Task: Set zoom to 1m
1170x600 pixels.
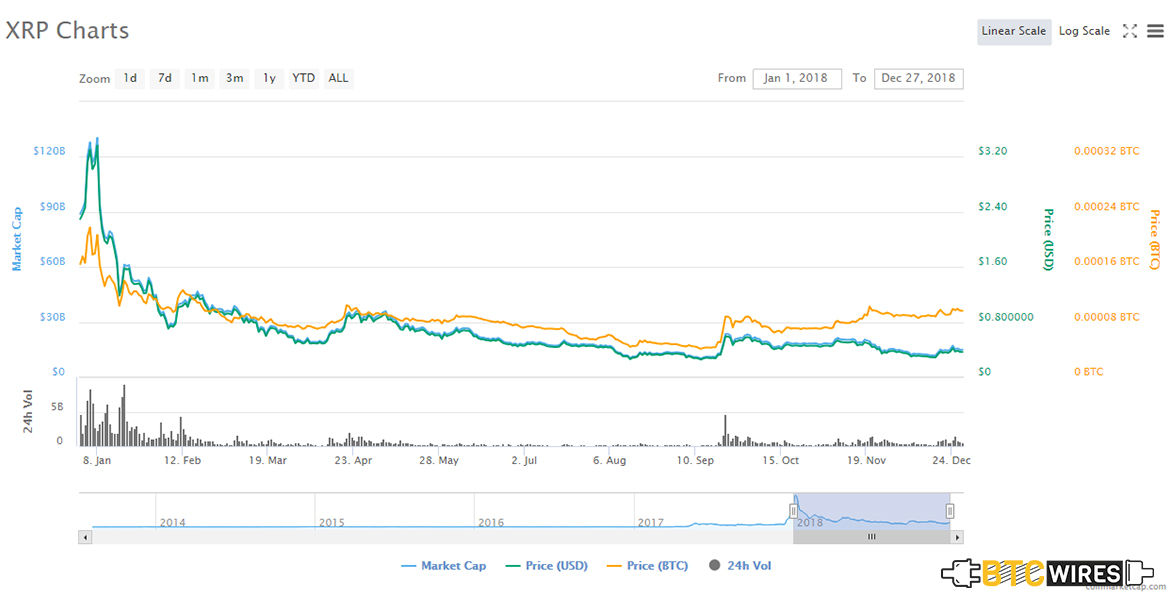Action: (199, 78)
